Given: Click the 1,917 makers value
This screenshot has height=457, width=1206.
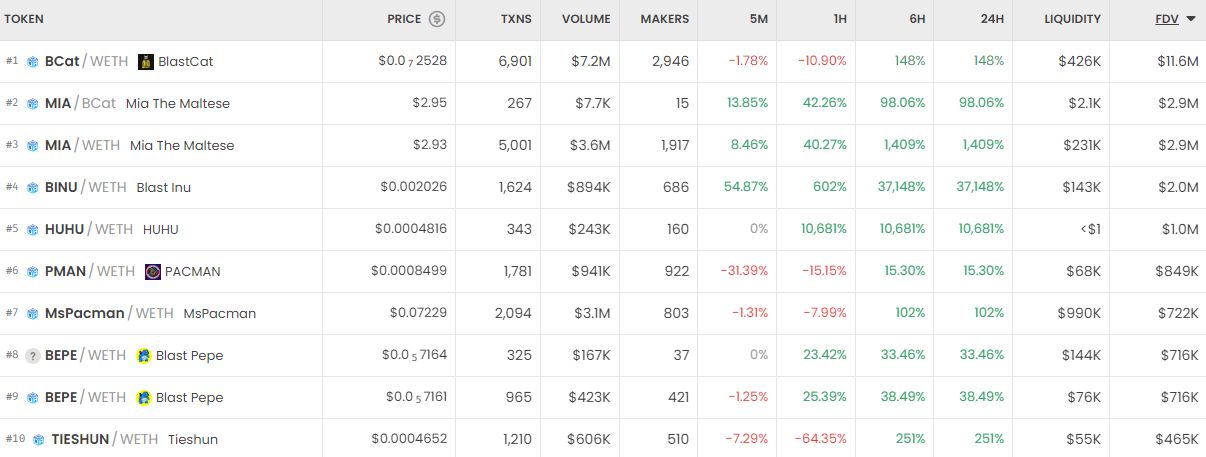Looking at the screenshot, I should pos(675,145).
